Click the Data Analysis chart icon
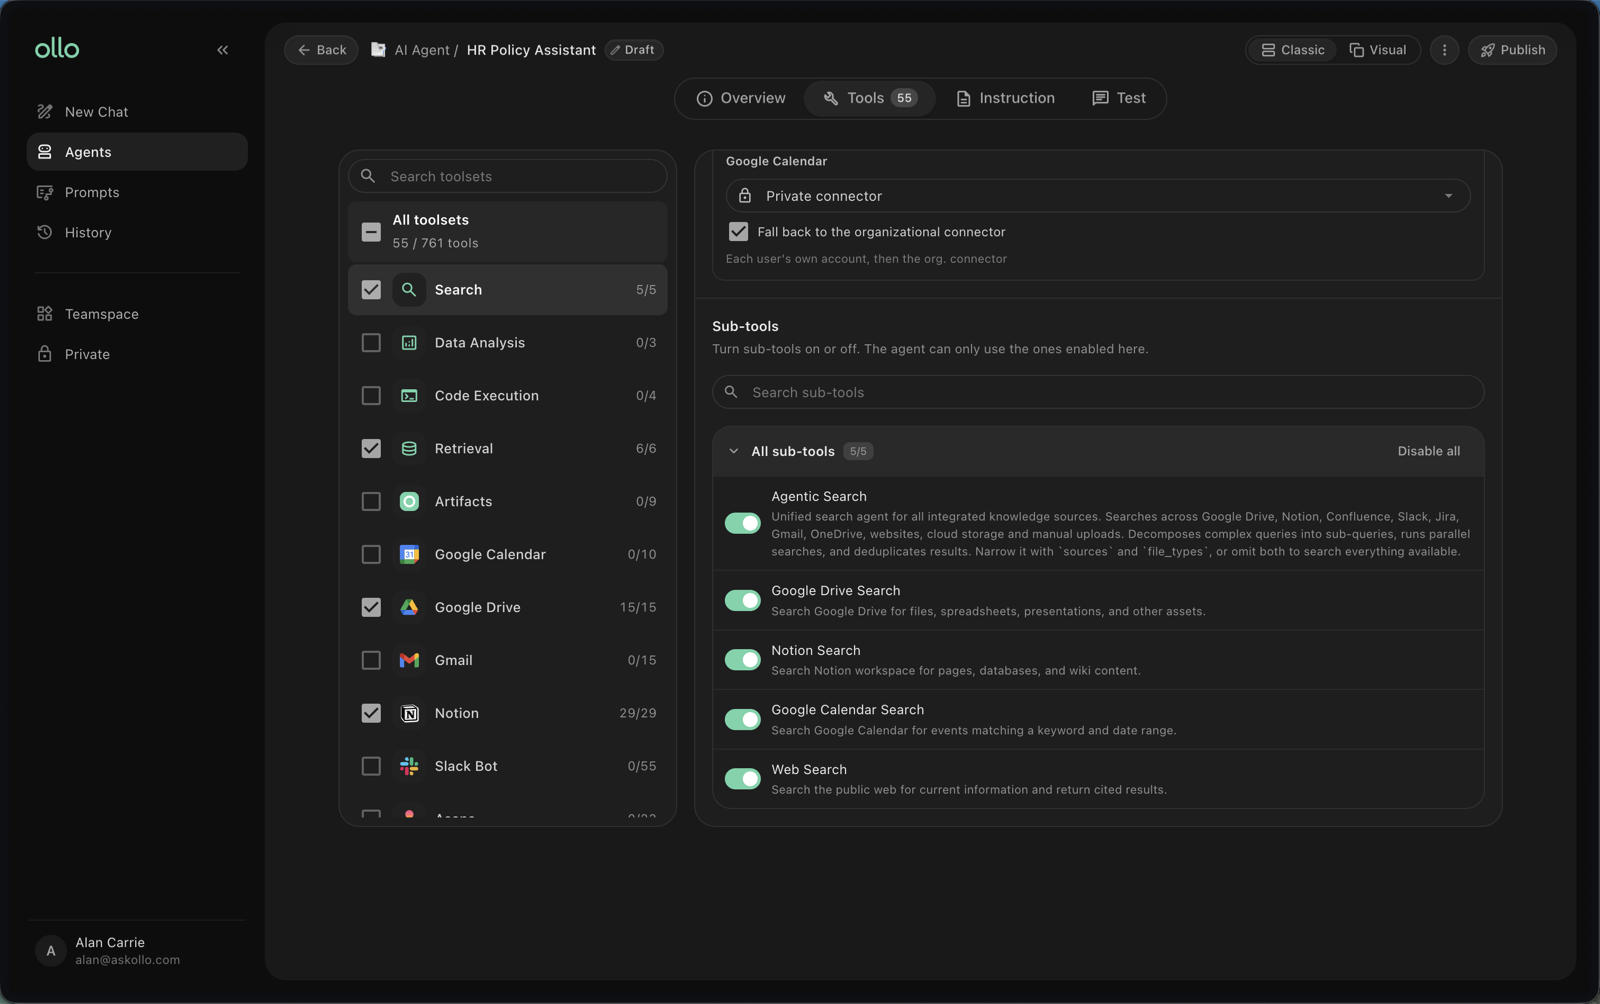The image size is (1600, 1004). tap(409, 343)
